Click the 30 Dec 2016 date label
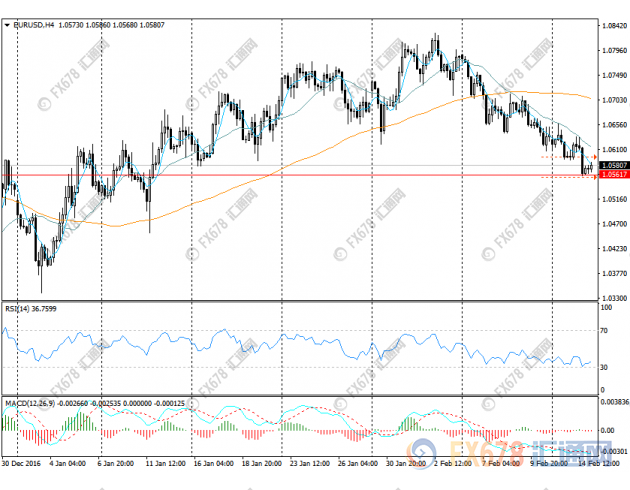The width and height of the screenshot is (630, 490). coord(22,464)
